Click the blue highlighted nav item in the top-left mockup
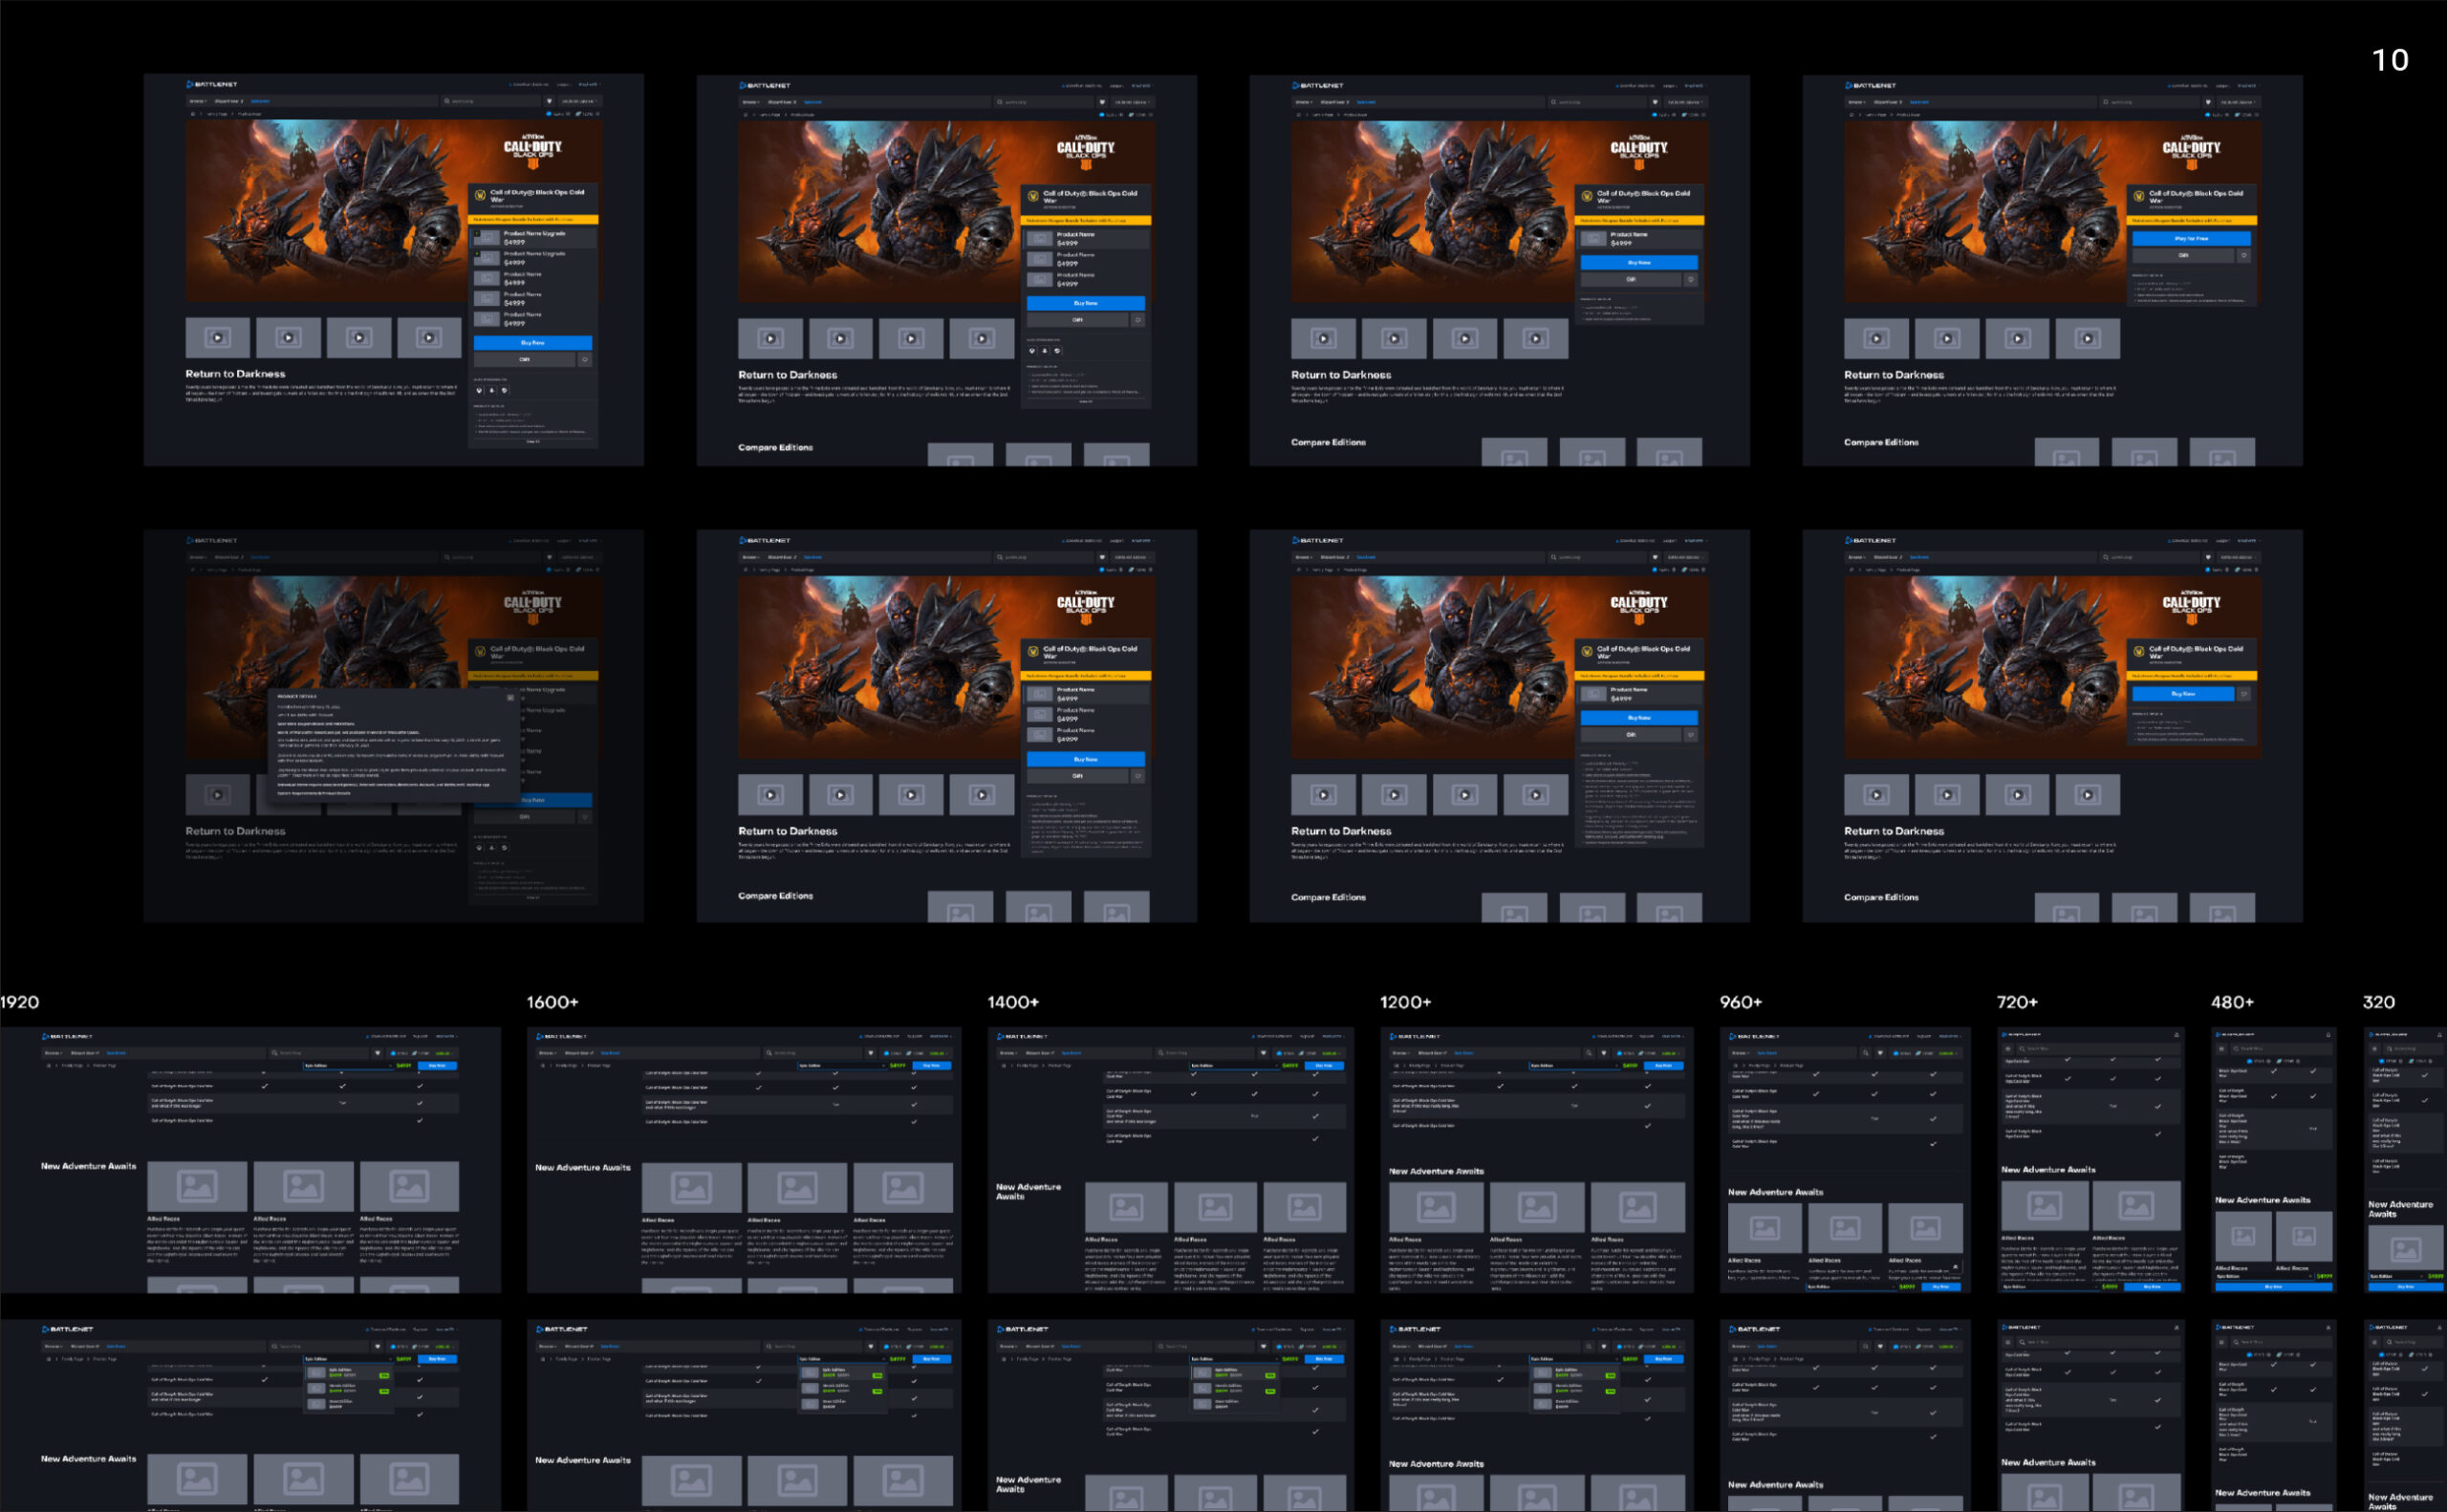Screen dimensions: 2447x1512 coord(260,101)
